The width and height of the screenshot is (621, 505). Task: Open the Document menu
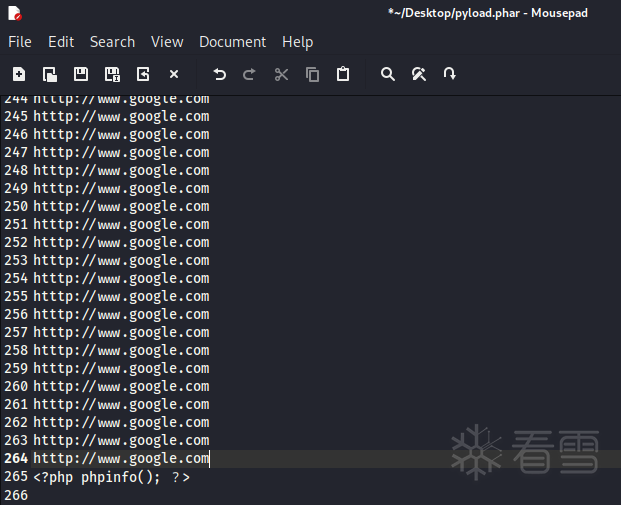click(232, 42)
